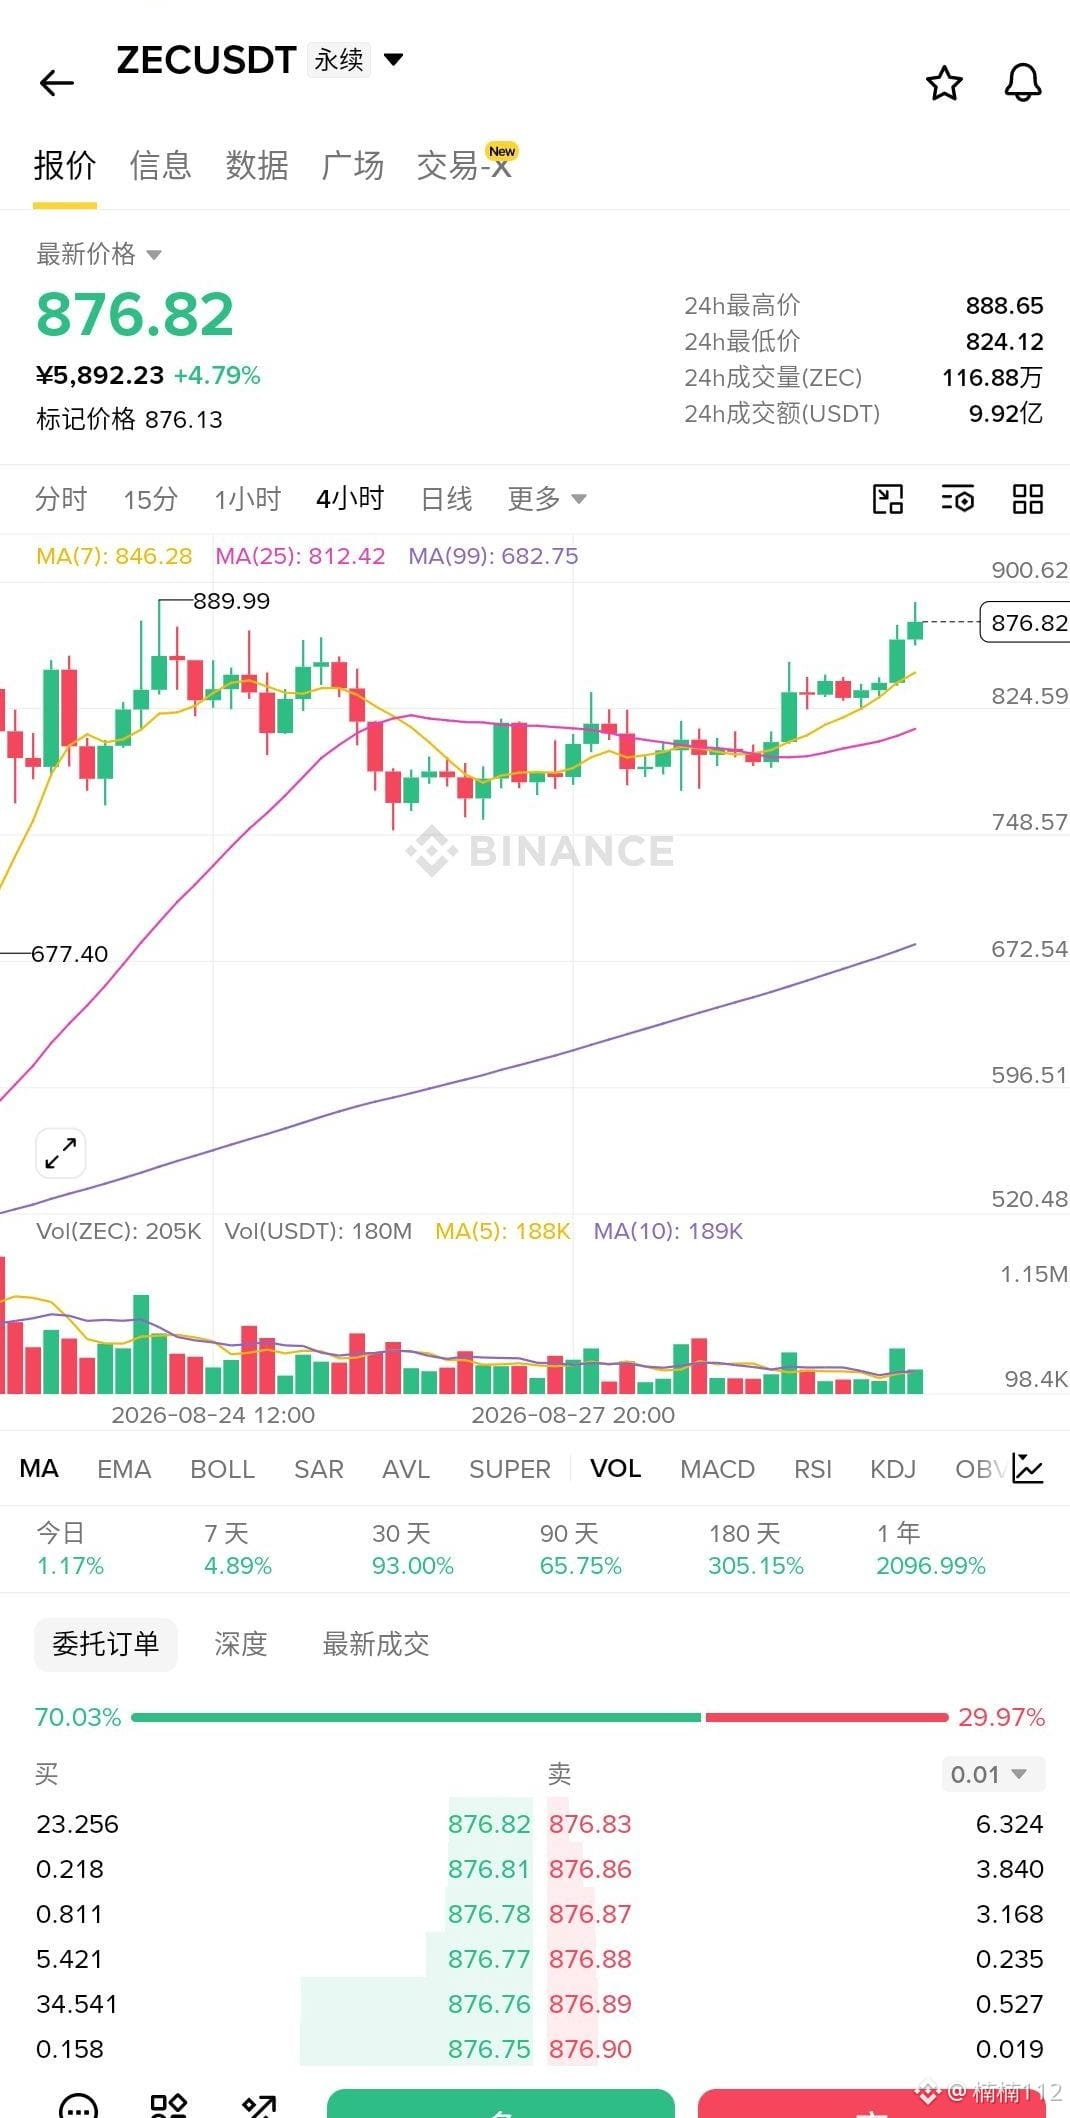Viewport: 1070px width, 2118px height.
Task: Tap the back arrow icon
Action: pyautogui.click(x=57, y=82)
